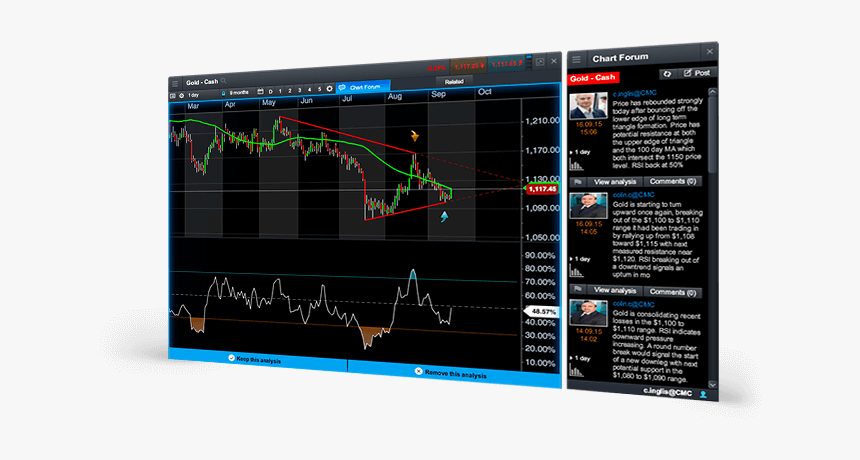Screen dimensions: 860x460
Task: Expand 1 day arrow under the 14.09.15 post
Action: point(572,359)
